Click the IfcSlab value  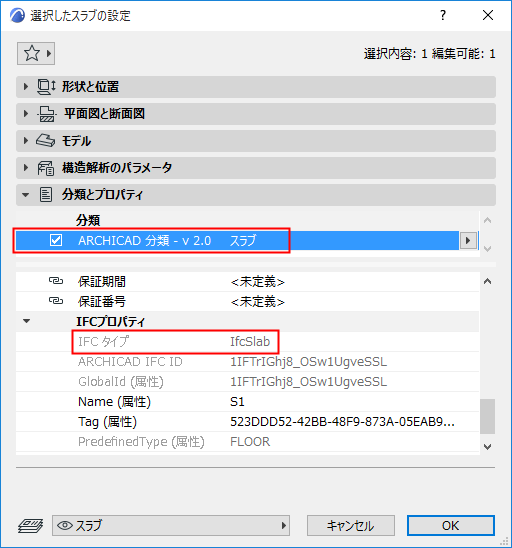250,341
